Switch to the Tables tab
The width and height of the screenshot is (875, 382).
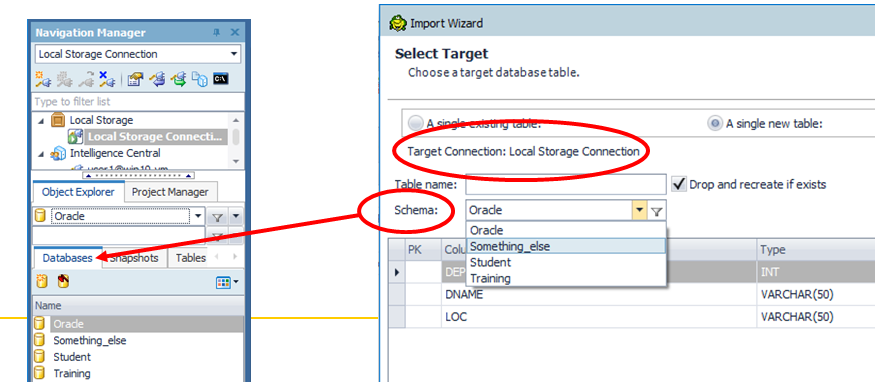[x=190, y=258]
